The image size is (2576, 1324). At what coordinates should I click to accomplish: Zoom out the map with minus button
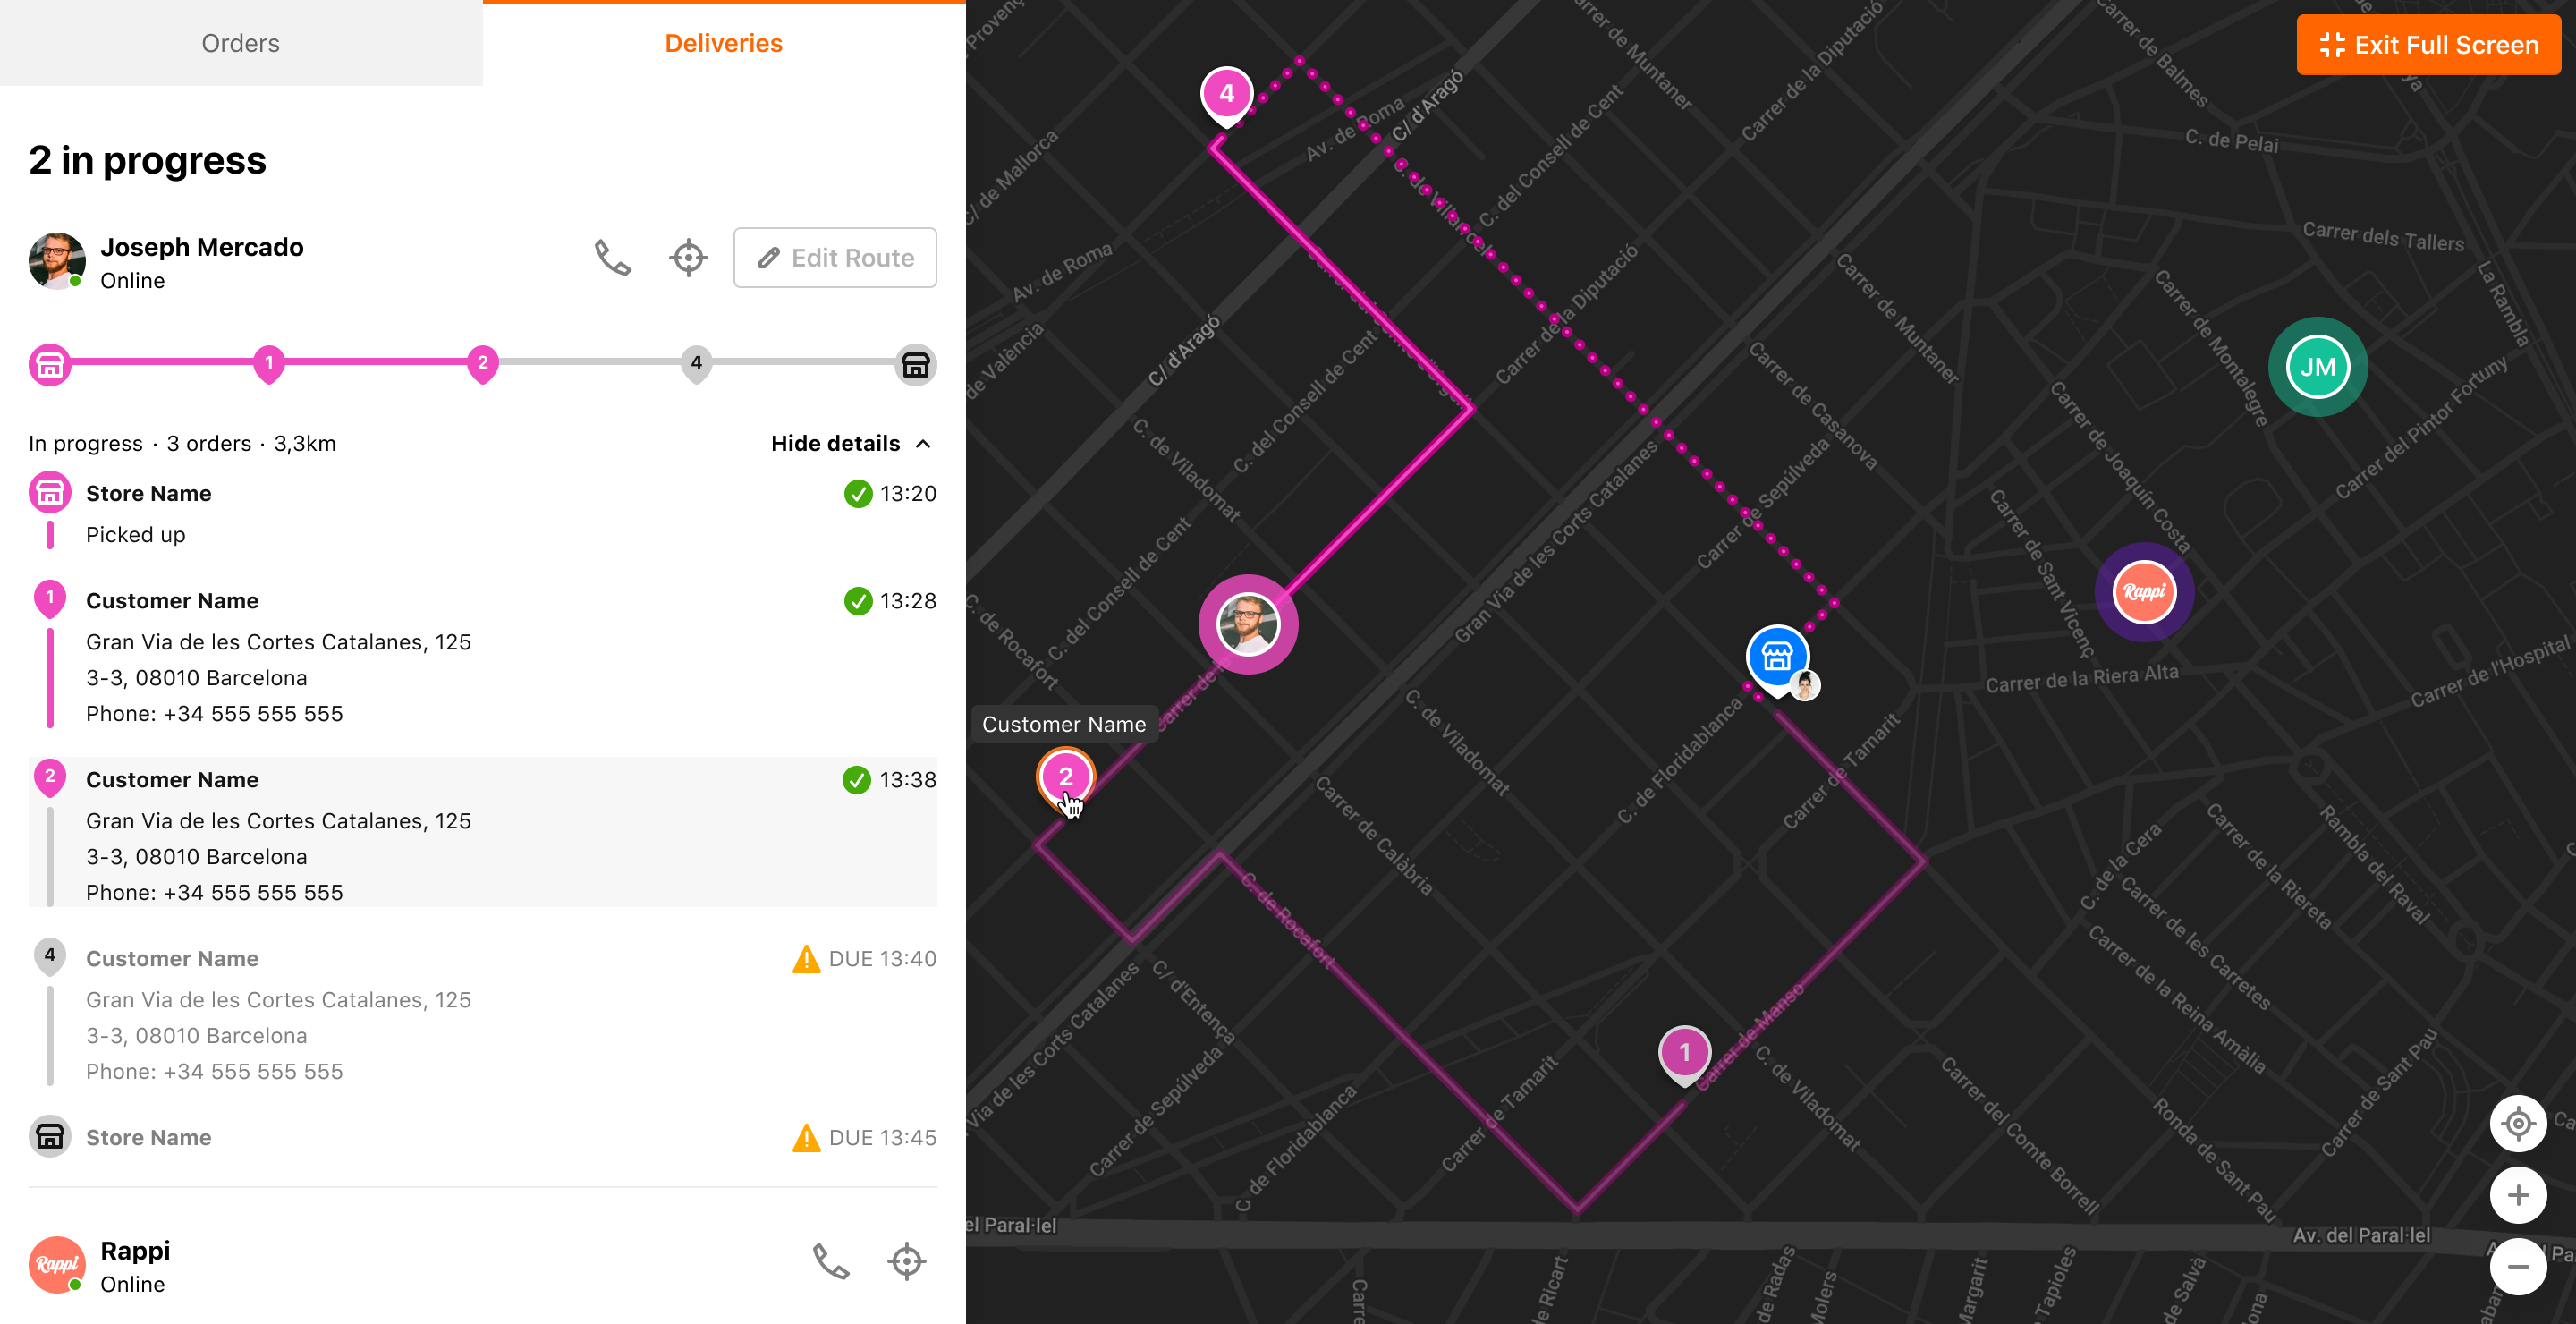(x=2518, y=1266)
